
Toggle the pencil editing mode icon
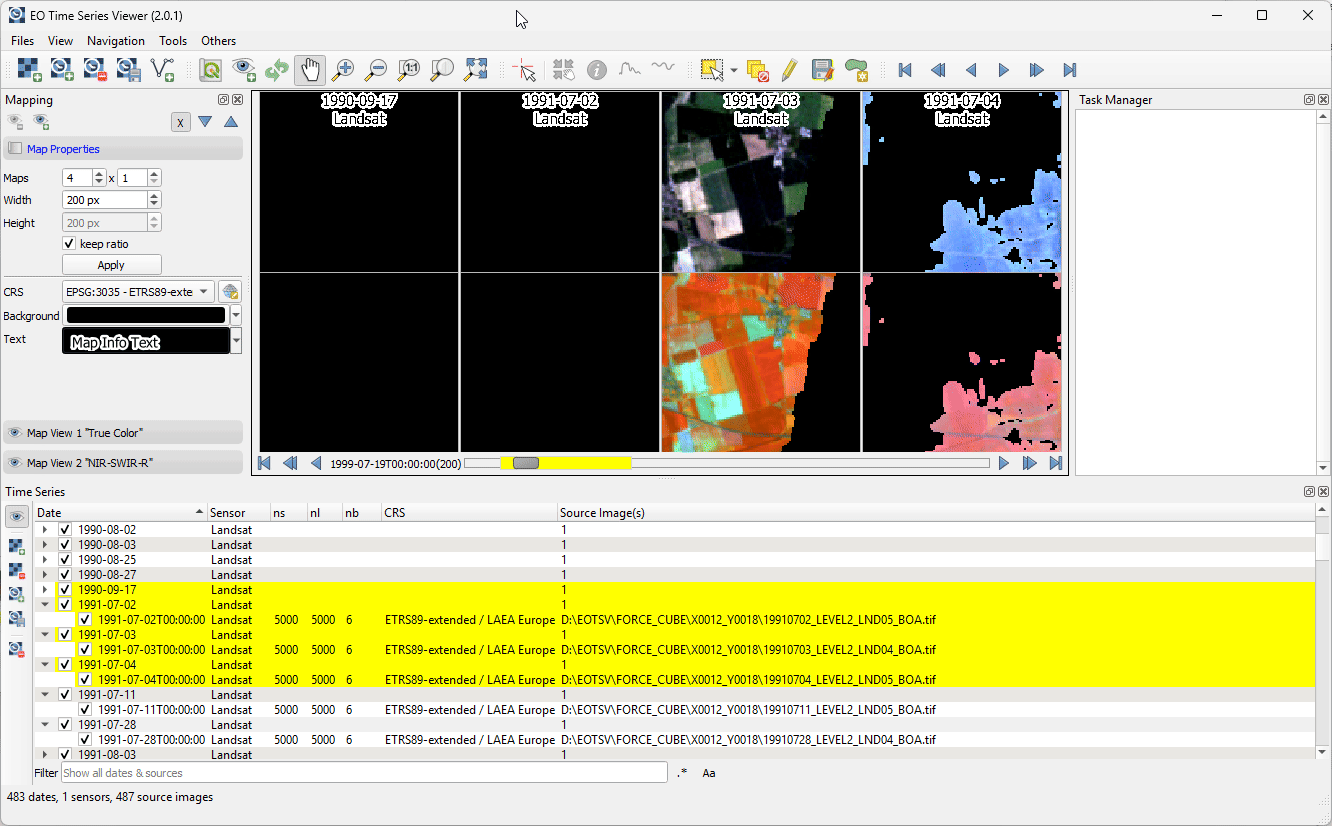coord(789,69)
